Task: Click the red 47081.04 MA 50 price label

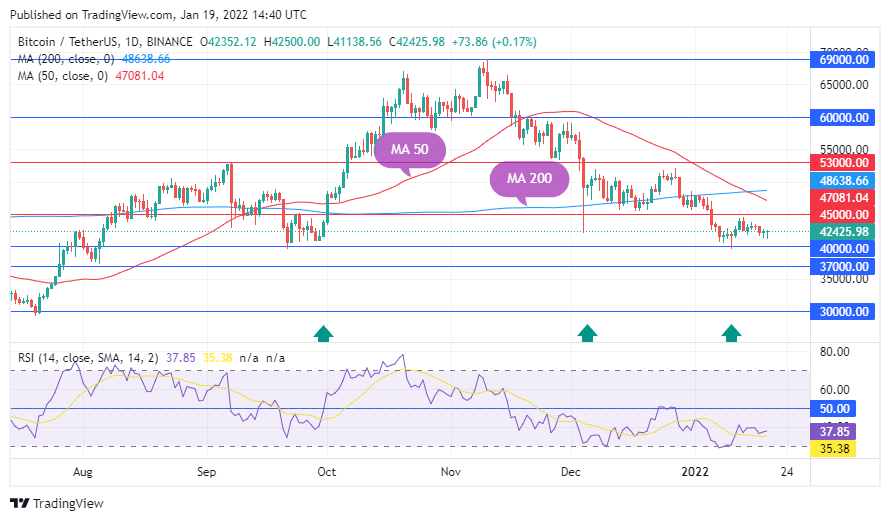Action: (x=843, y=198)
